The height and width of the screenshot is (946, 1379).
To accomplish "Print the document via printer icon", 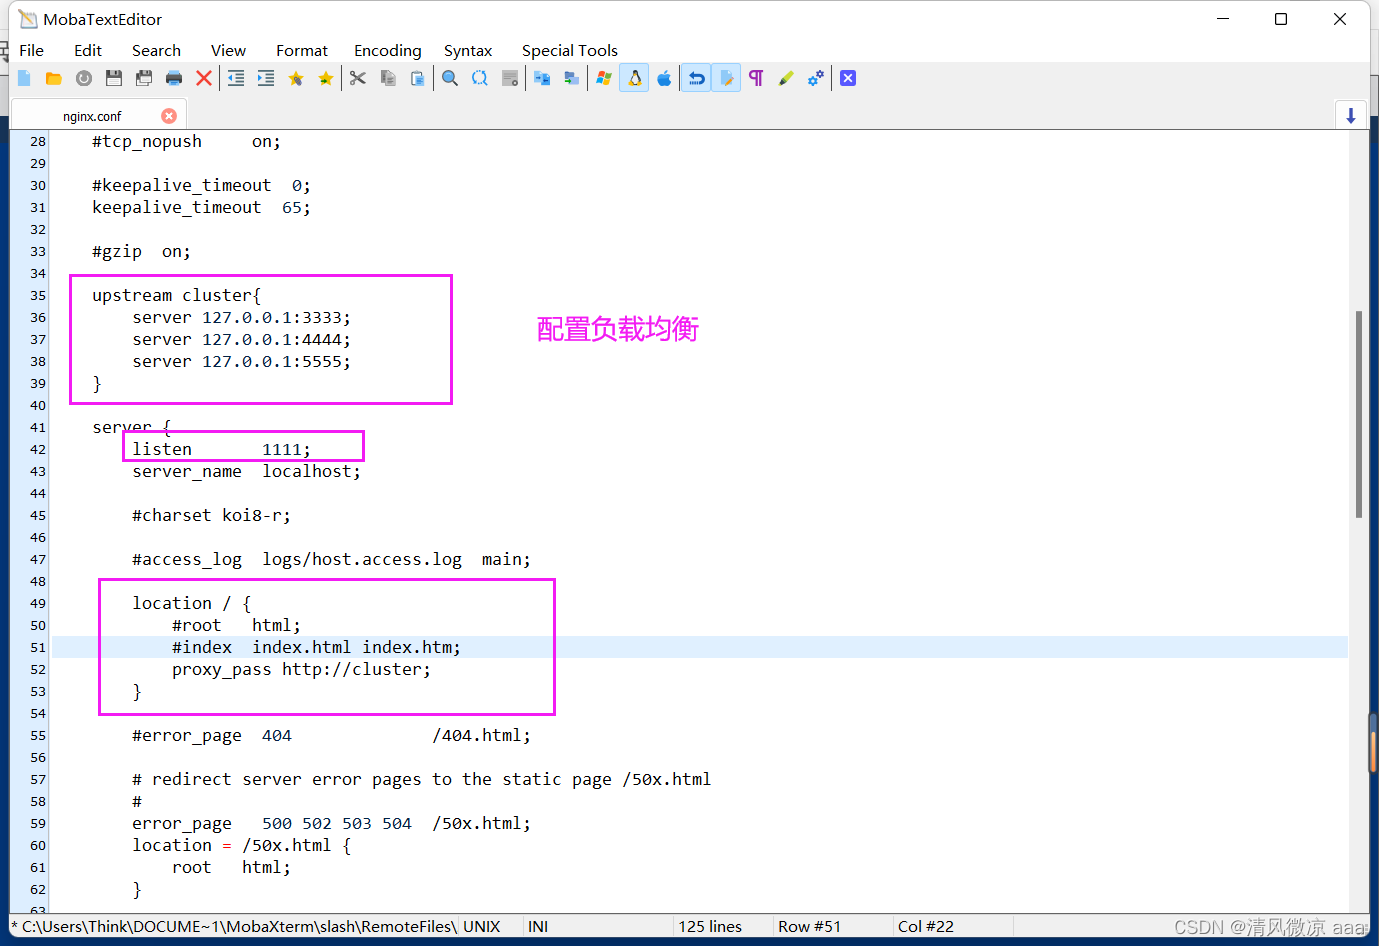I will (x=174, y=78).
